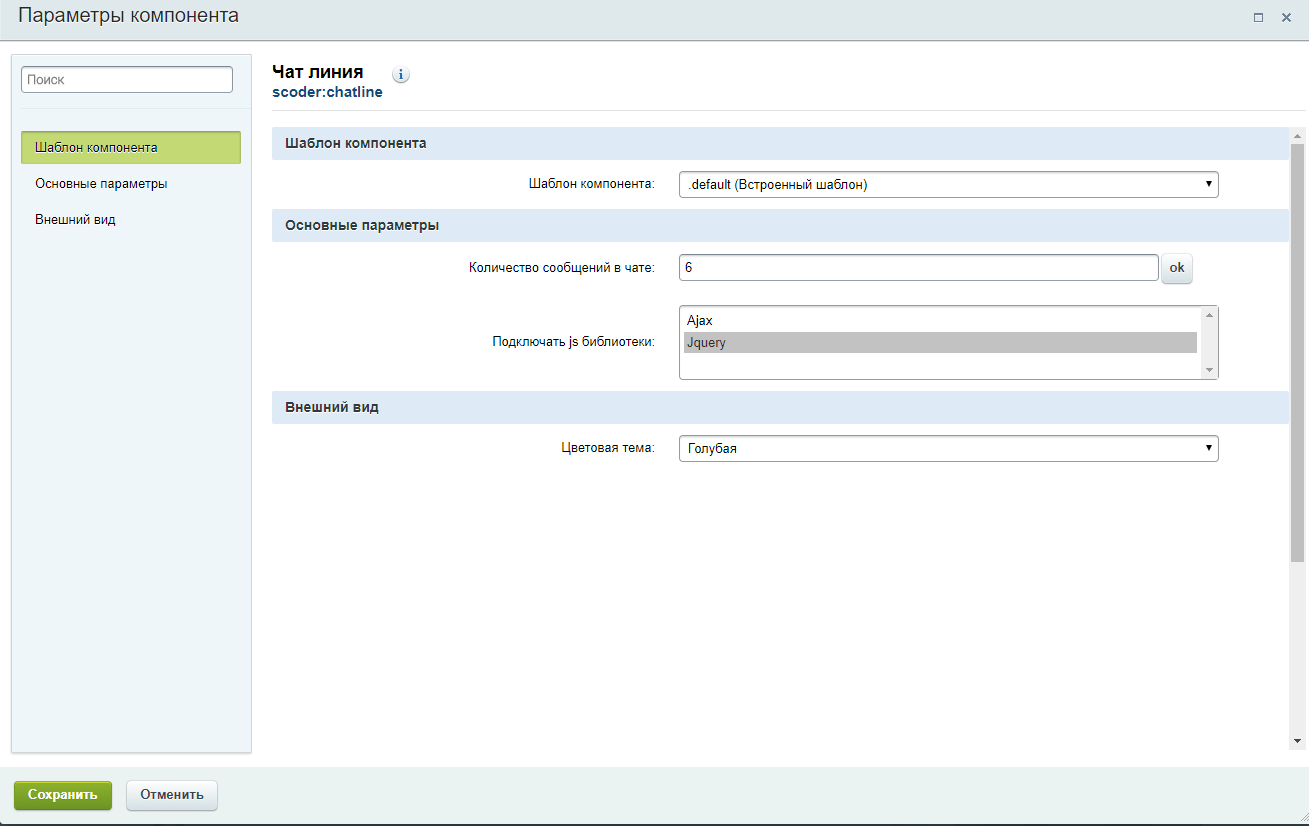1309x826 pixels.
Task: Click the green Сохранить button
Action: (x=63, y=795)
